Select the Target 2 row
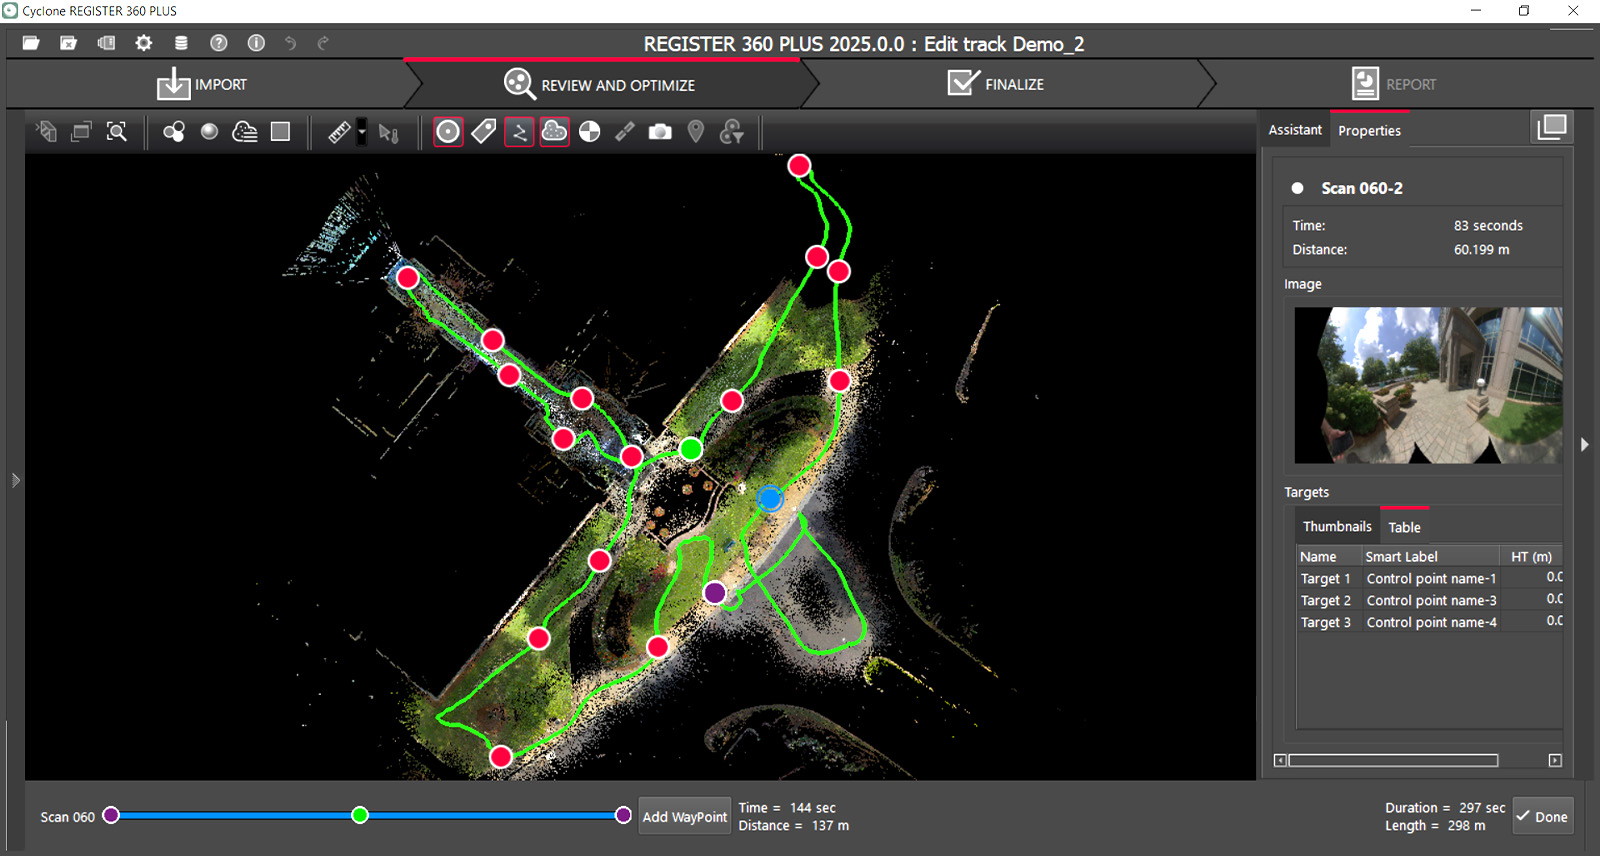This screenshot has width=1600, height=856. pyautogui.click(x=1430, y=600)
